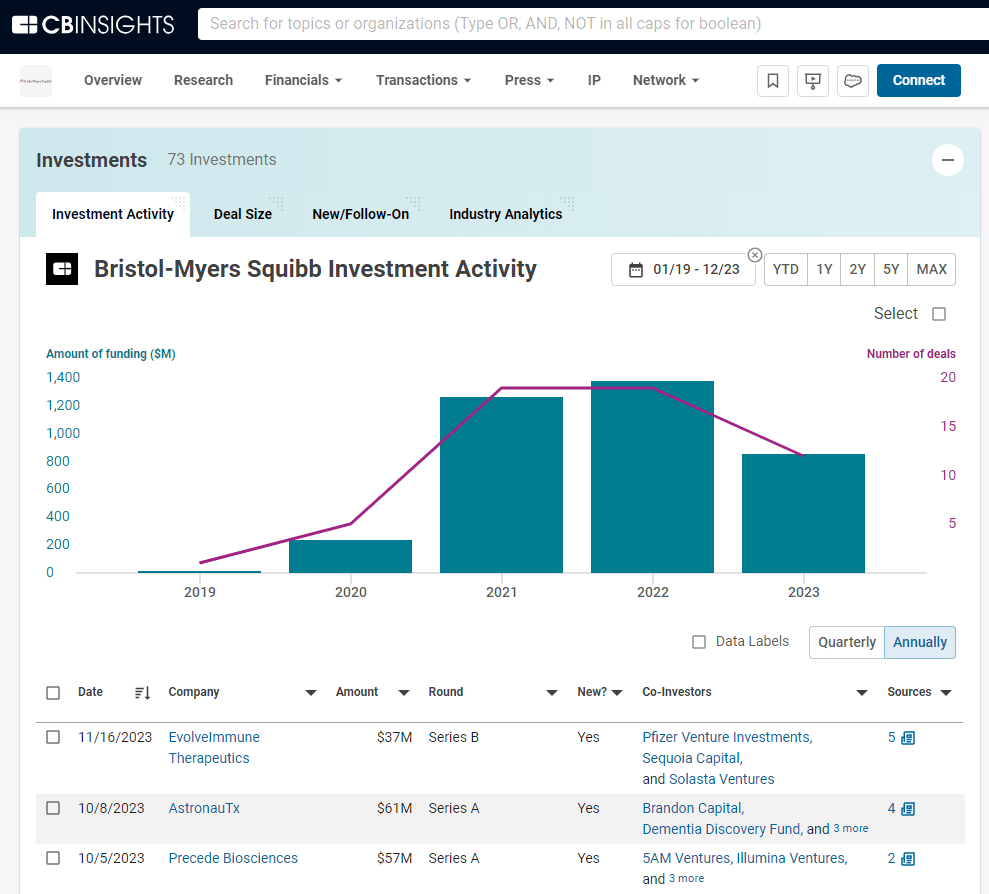Go to the Research tab

coord(203,80)
